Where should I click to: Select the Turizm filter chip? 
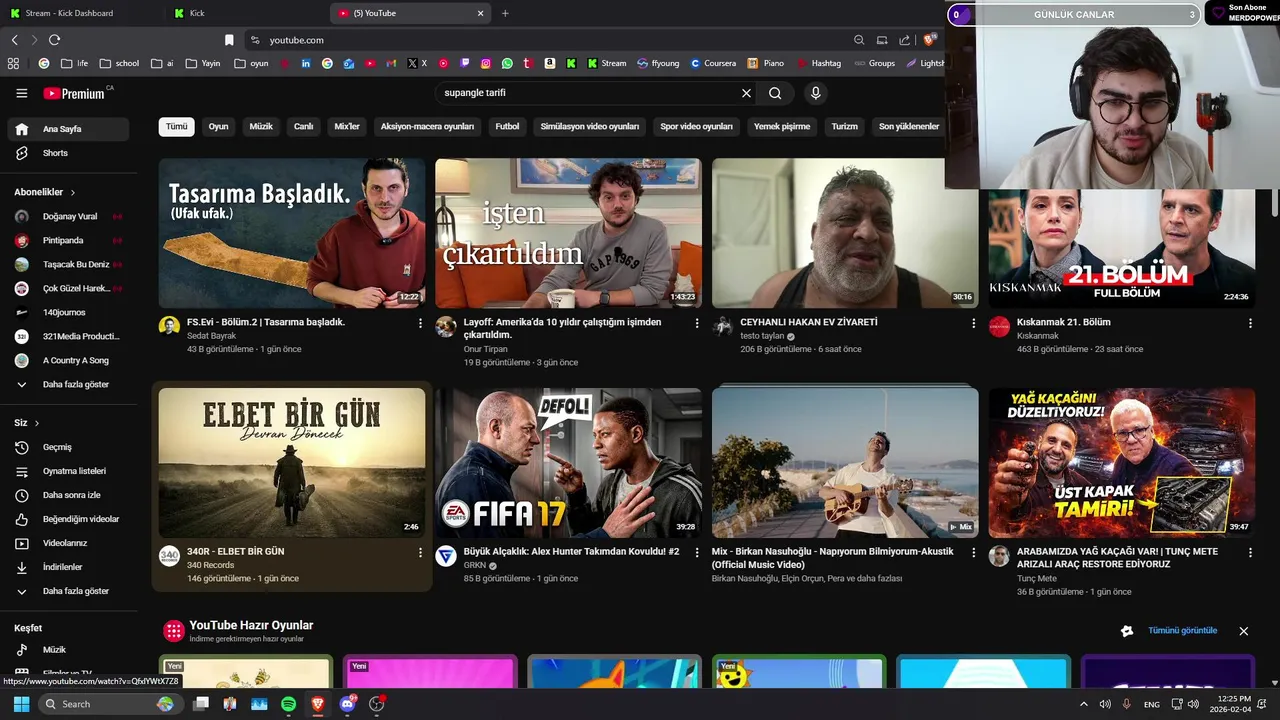845,127
